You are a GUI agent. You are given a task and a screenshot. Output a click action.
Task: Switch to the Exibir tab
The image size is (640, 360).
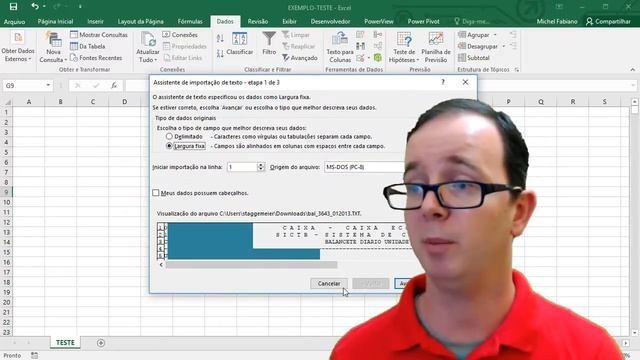289,21
